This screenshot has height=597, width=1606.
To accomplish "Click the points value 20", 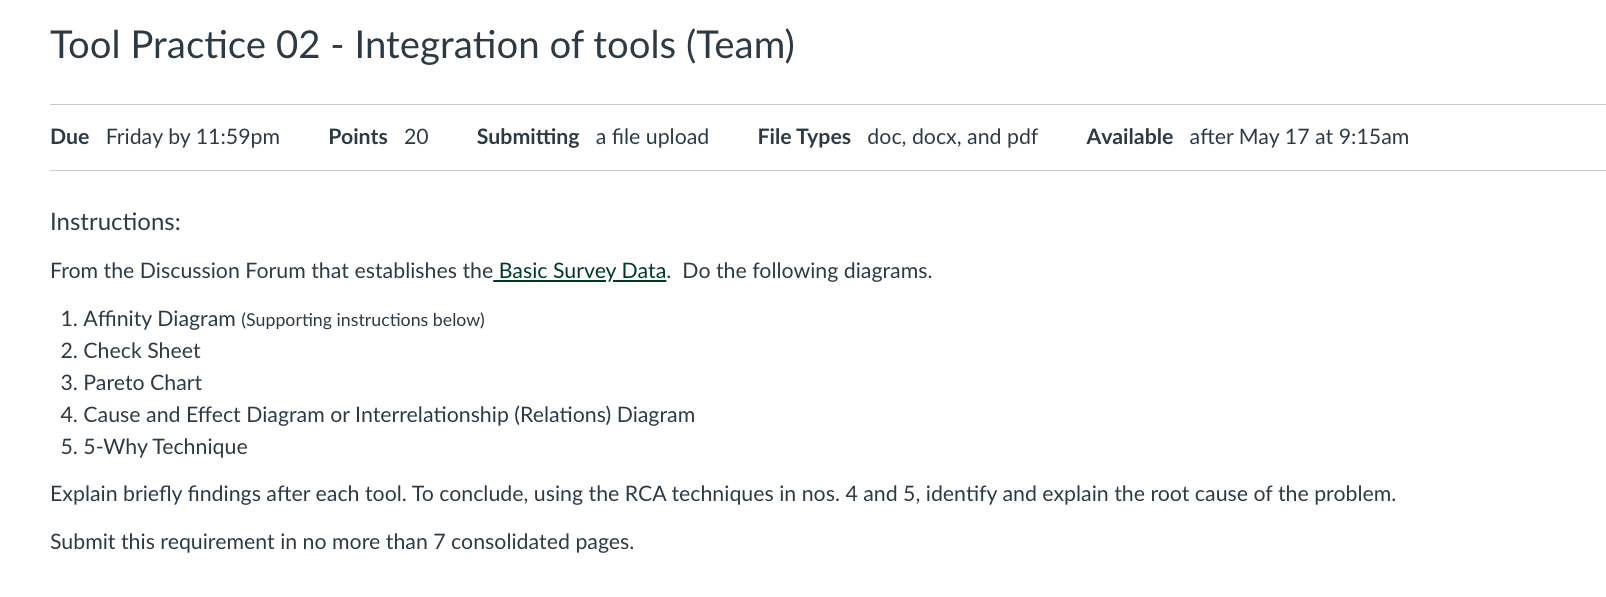I will tap(416, 137).
